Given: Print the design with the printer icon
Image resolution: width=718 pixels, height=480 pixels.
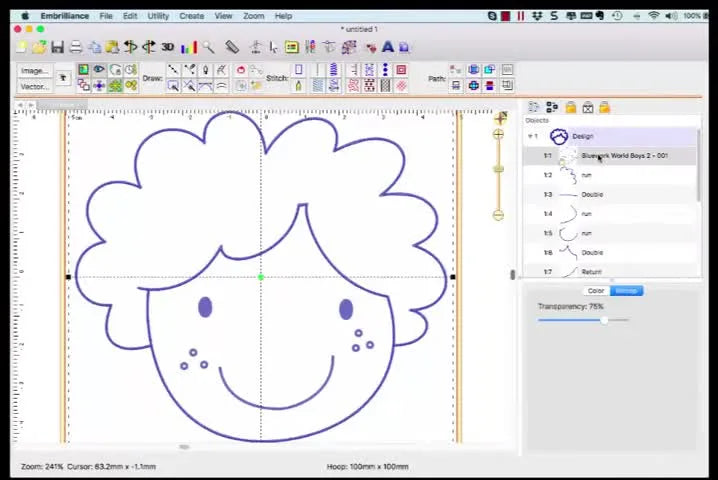Looking at the screenshot, I should (76, 47).
